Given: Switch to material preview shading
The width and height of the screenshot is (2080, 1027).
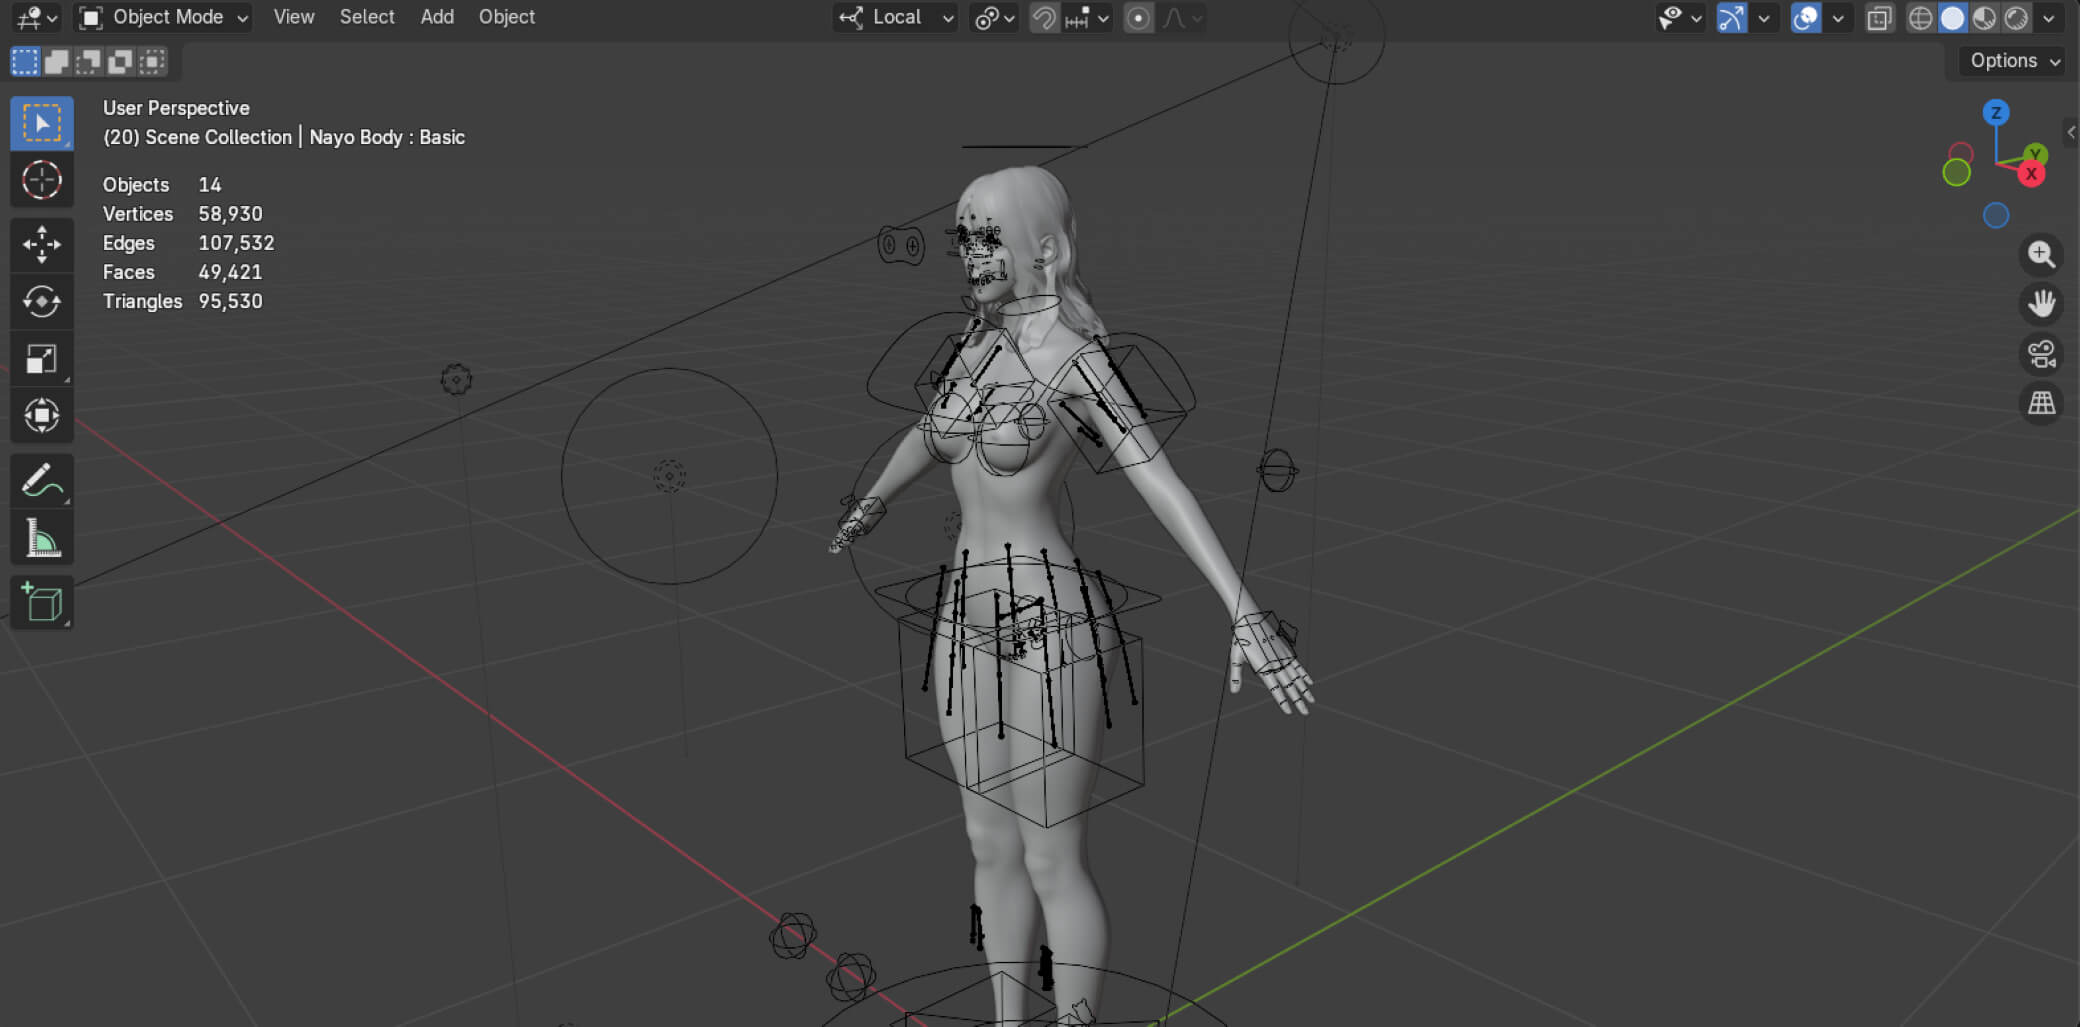Looking at the screenshot, I should click(1984, 18).
